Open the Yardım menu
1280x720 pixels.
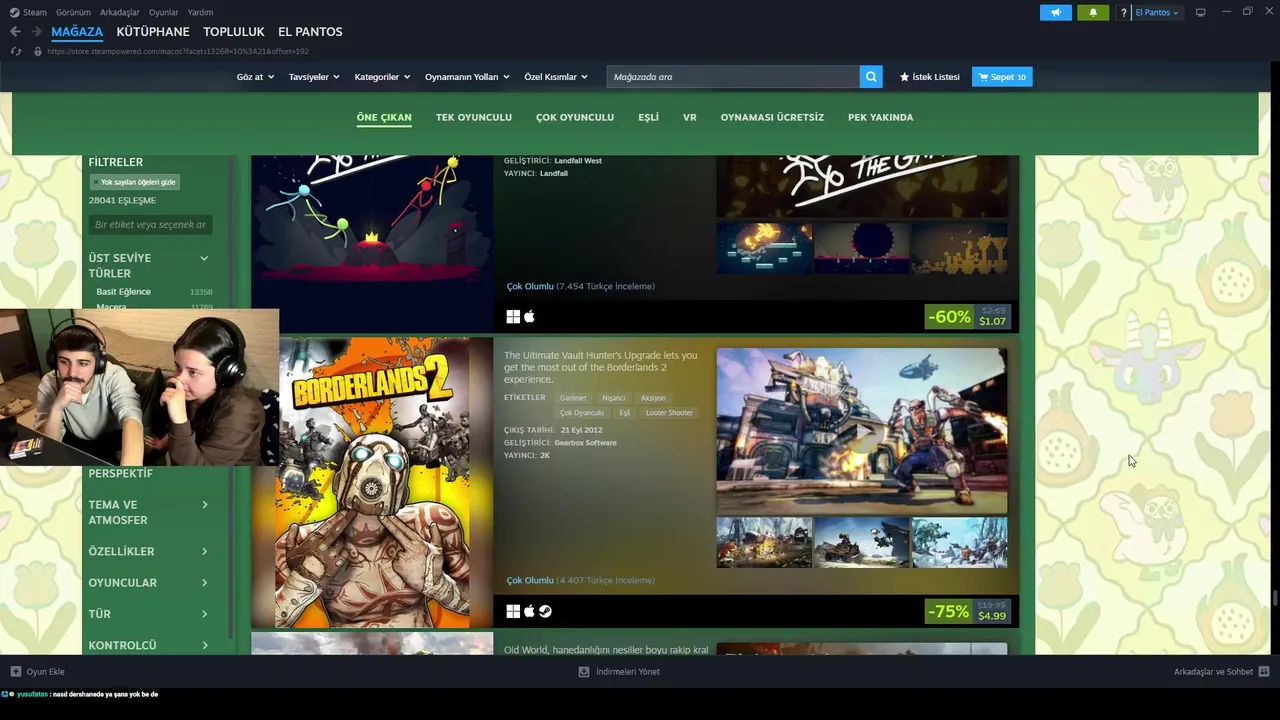point(200,12)
